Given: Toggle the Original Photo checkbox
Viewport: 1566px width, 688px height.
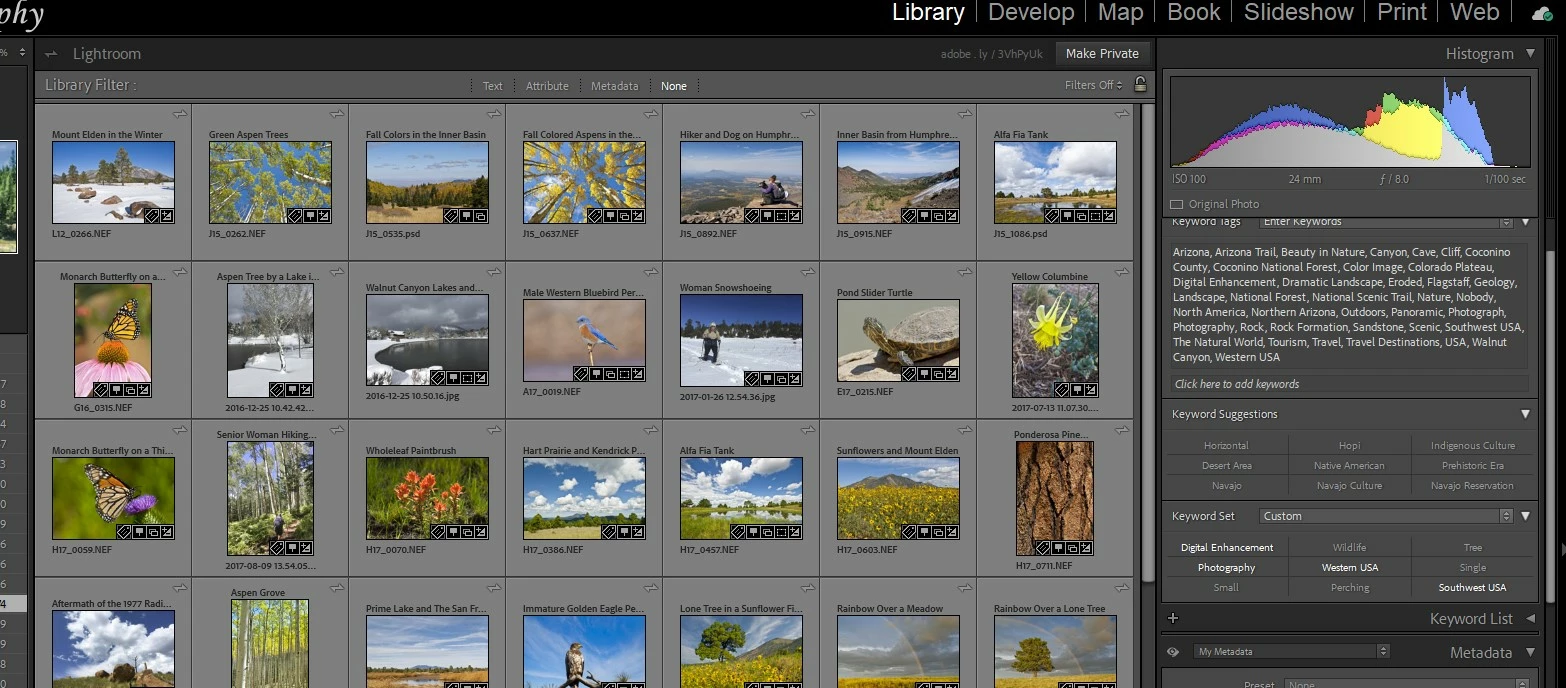Looking at the screenshot, I should click(1176, 204).
